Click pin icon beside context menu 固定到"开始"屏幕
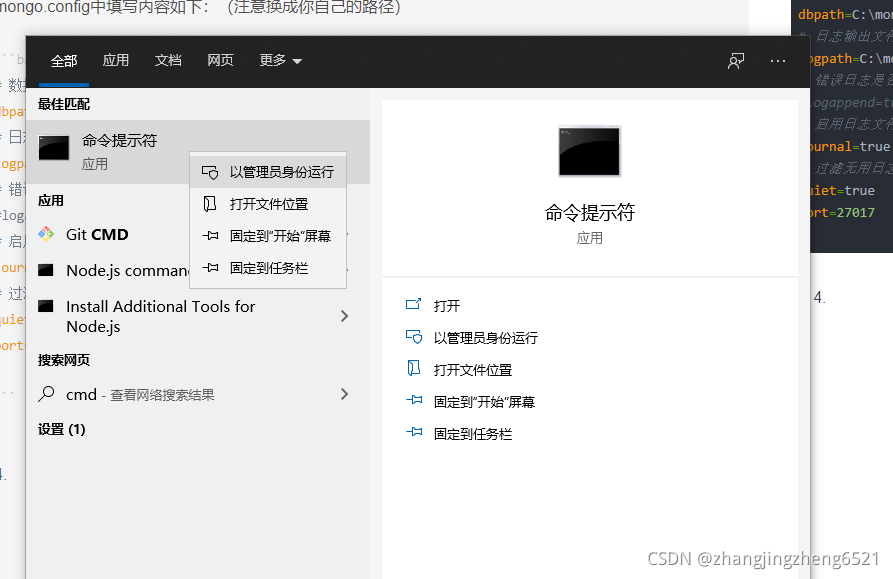Screen dimensions: 893x579 point(210,236)
